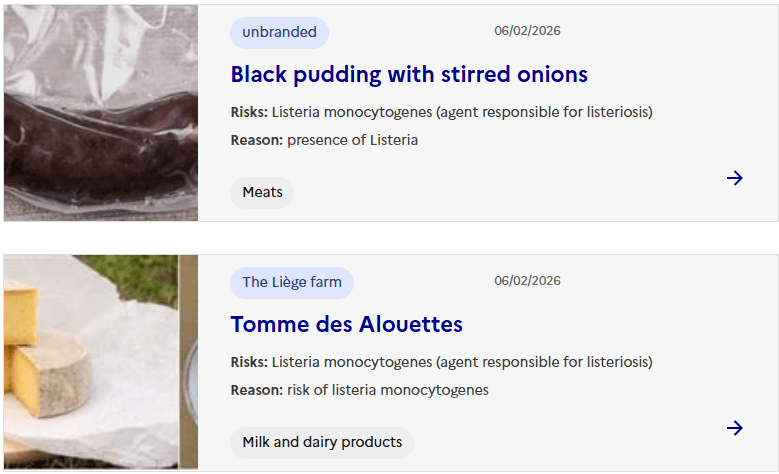Open the Tomme cheese product image

tap(101, 363)
